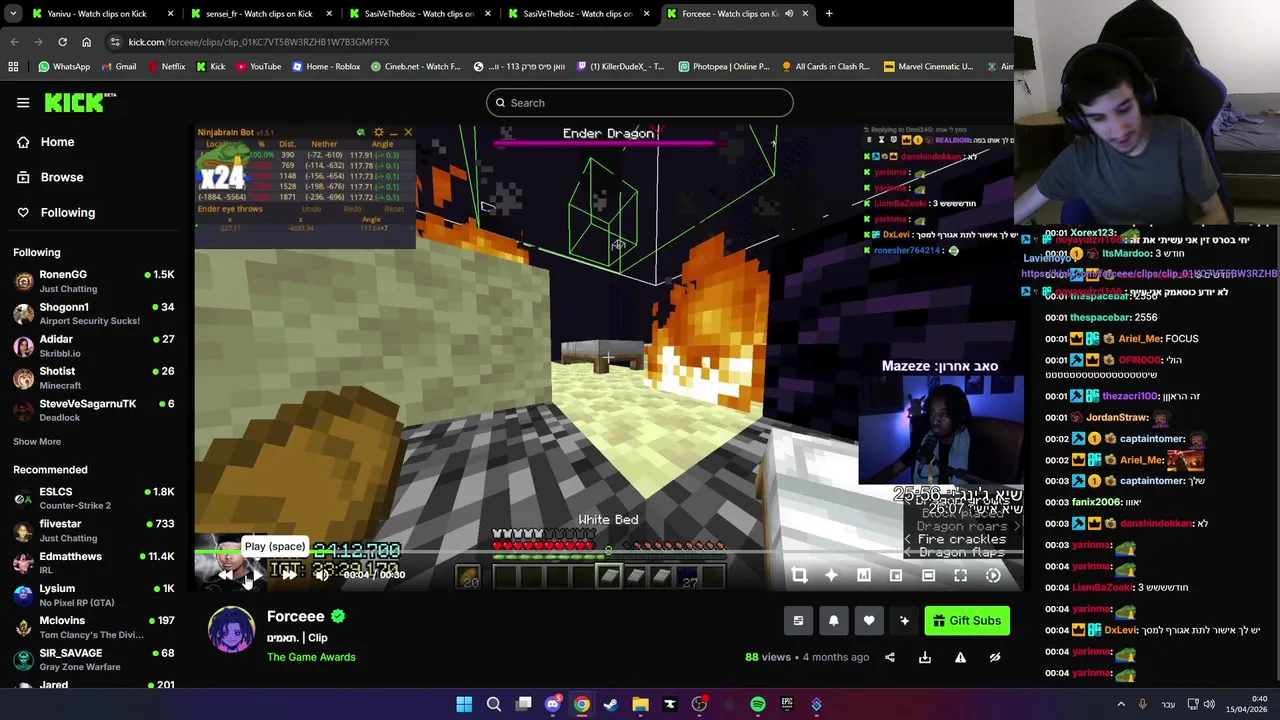Image resolution: width=1280 pixels, height=720 pixels.
Task: Open the YouTube bookmark
Action: coord(259,67)
